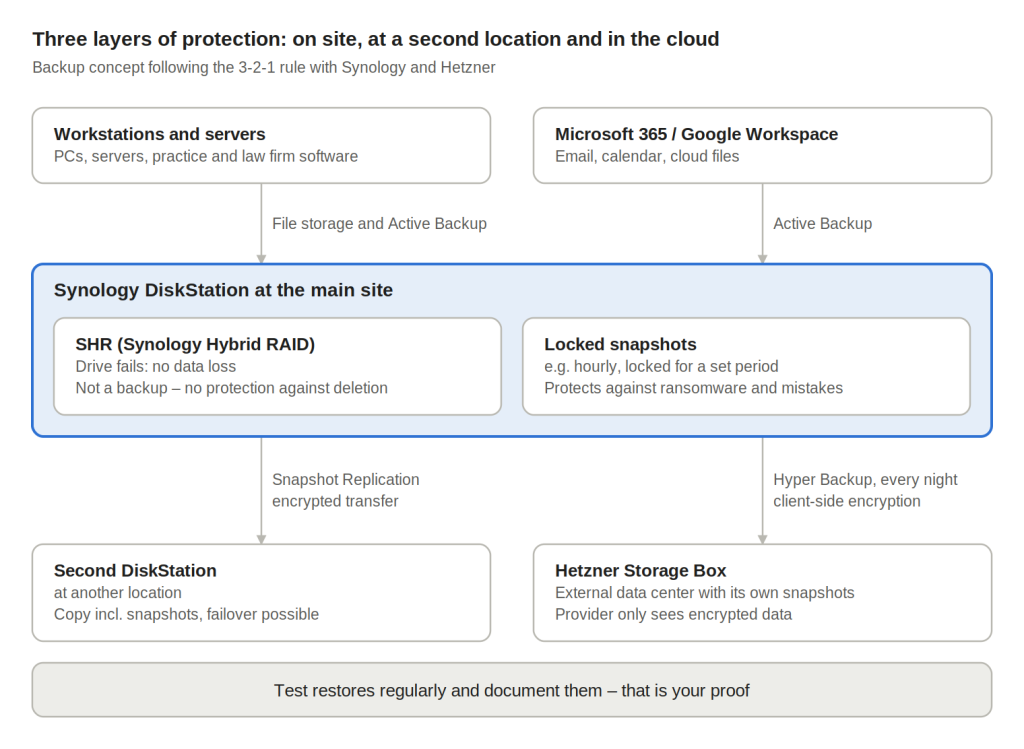This screenshot has height=749, width=1024.
Task: Click the 'Drive fails: no data loss' line
Action: tap(155, 366)
